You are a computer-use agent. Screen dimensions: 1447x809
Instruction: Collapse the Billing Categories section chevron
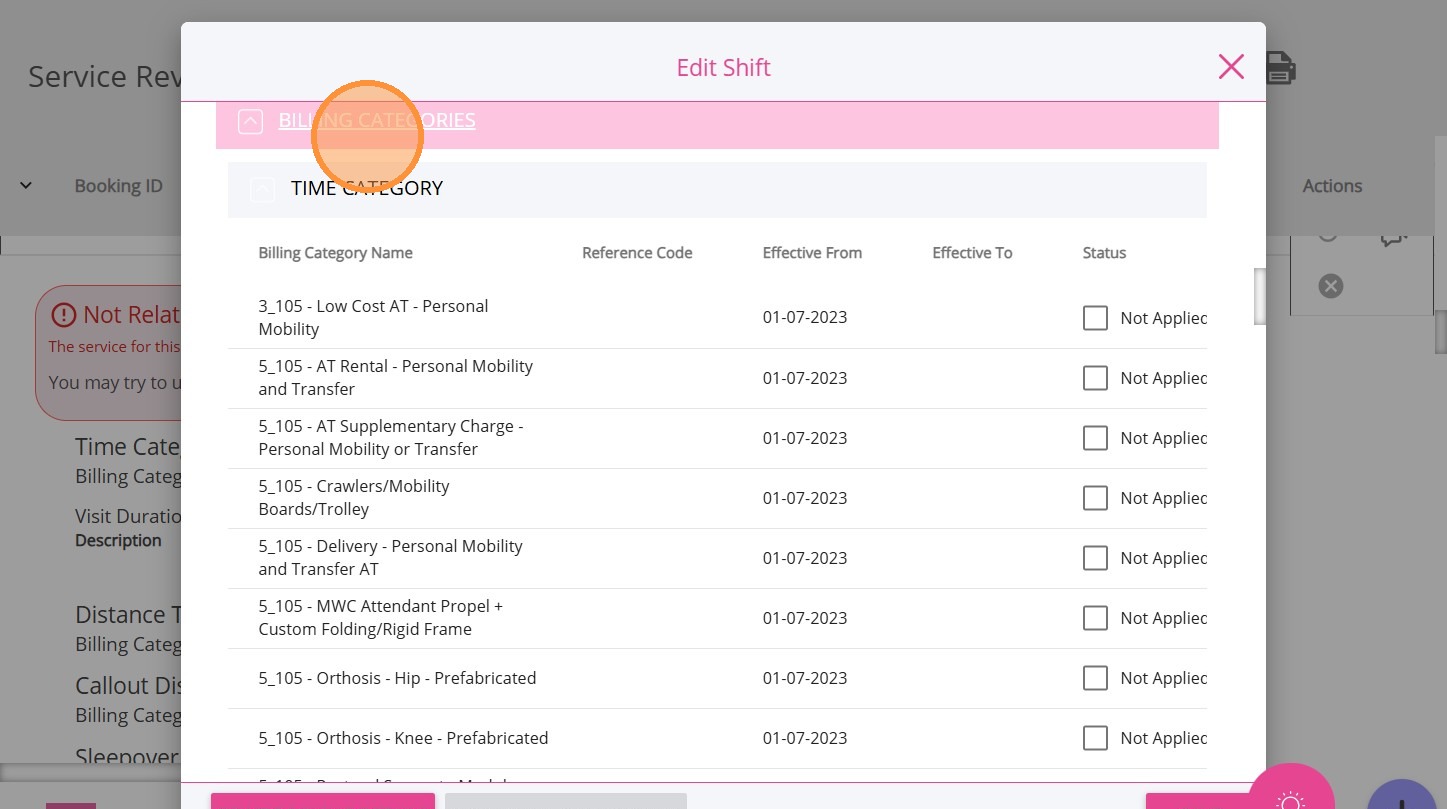point(250,122)
